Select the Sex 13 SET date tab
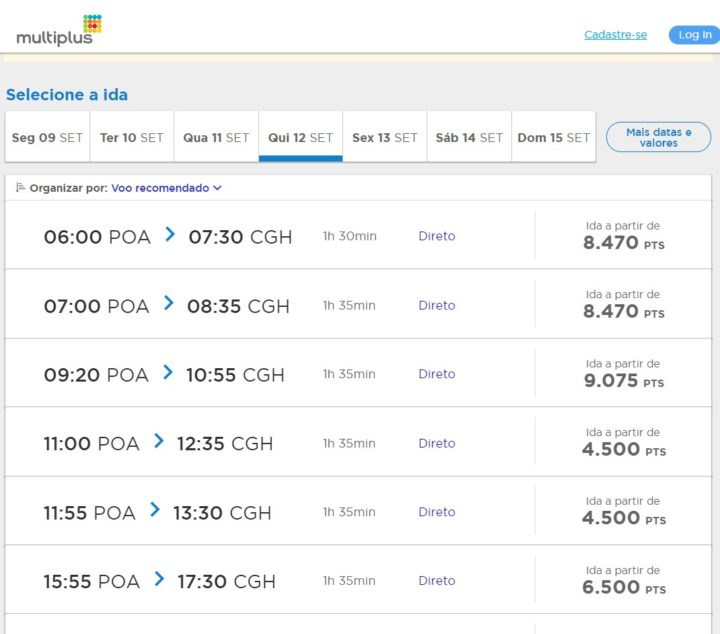This screenshot has height=634, width=720. coord(385,137)
